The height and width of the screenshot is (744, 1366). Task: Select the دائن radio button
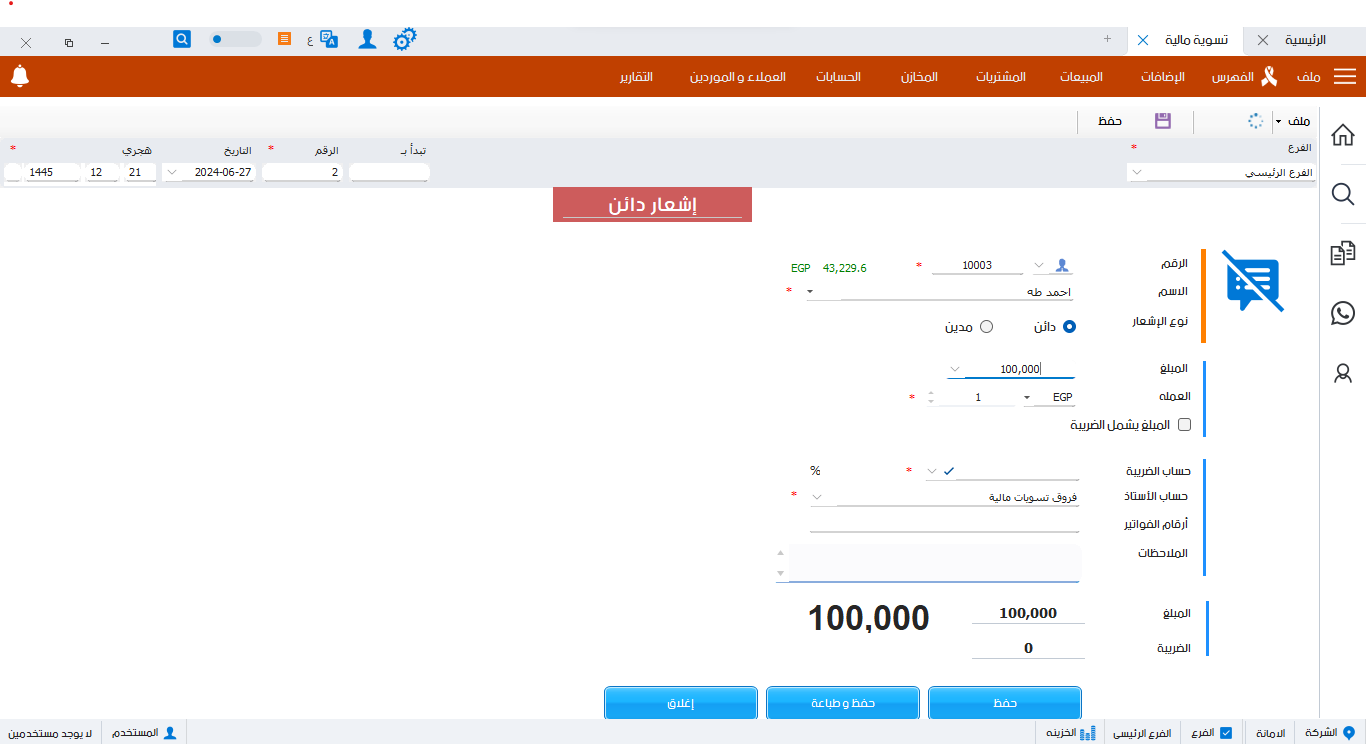click(x=1069, y=327)
